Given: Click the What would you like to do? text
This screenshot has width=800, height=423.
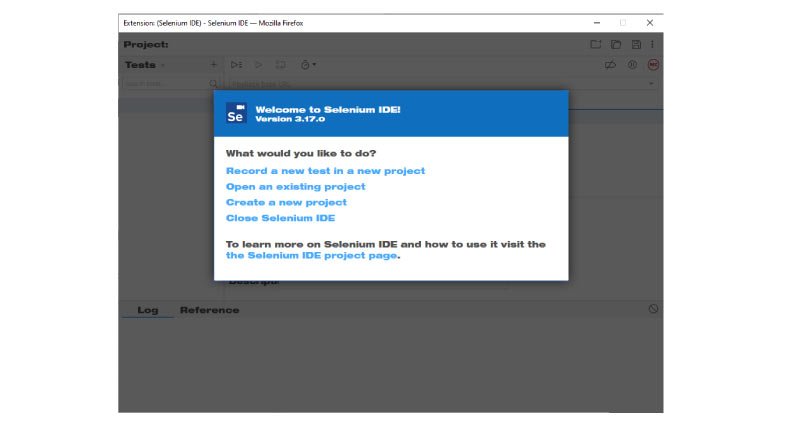Looking at the screenshot, I should (x=301, y=153).
